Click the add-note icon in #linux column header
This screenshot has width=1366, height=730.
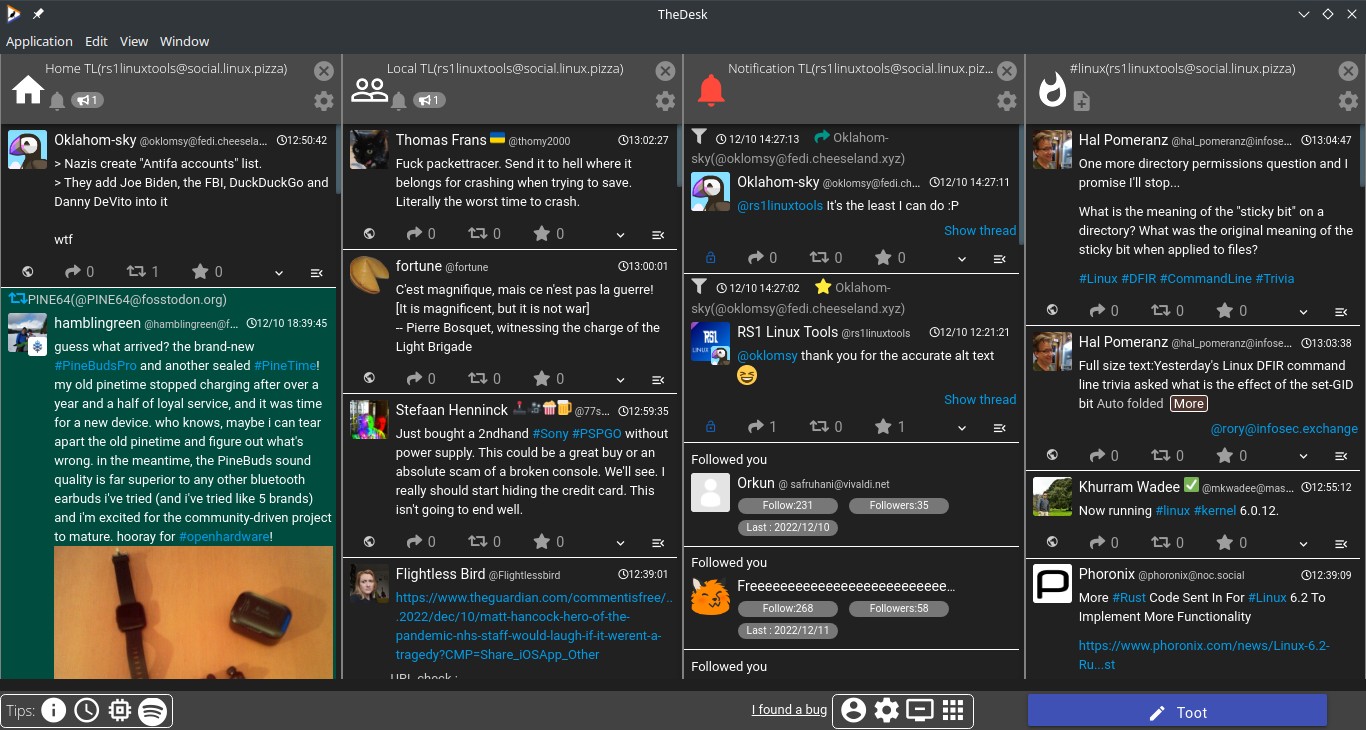click(x=1082, y=100)
